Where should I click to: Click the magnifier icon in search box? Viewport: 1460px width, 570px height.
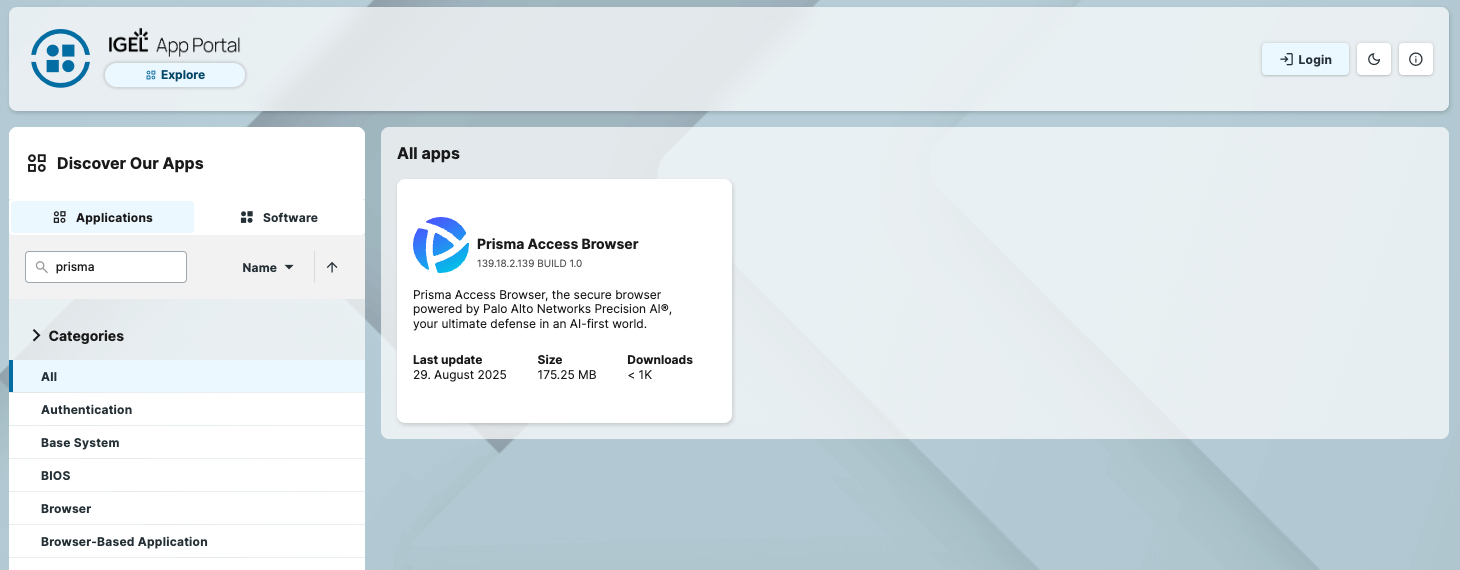point(41,267)
